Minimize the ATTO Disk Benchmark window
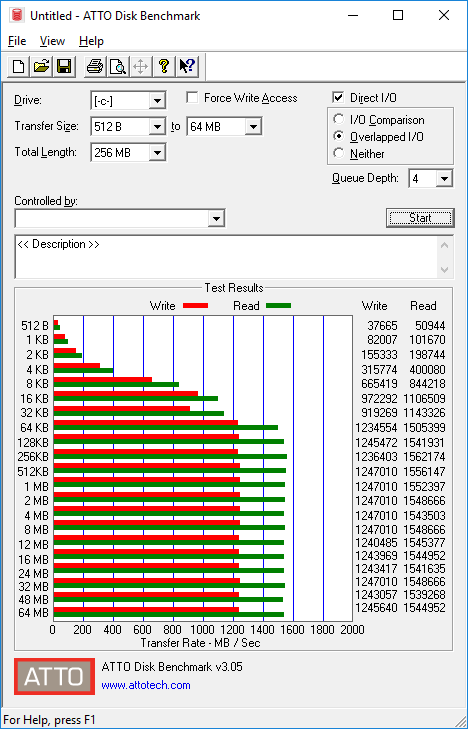Screen dimensions: 468x729 [353, 15]
